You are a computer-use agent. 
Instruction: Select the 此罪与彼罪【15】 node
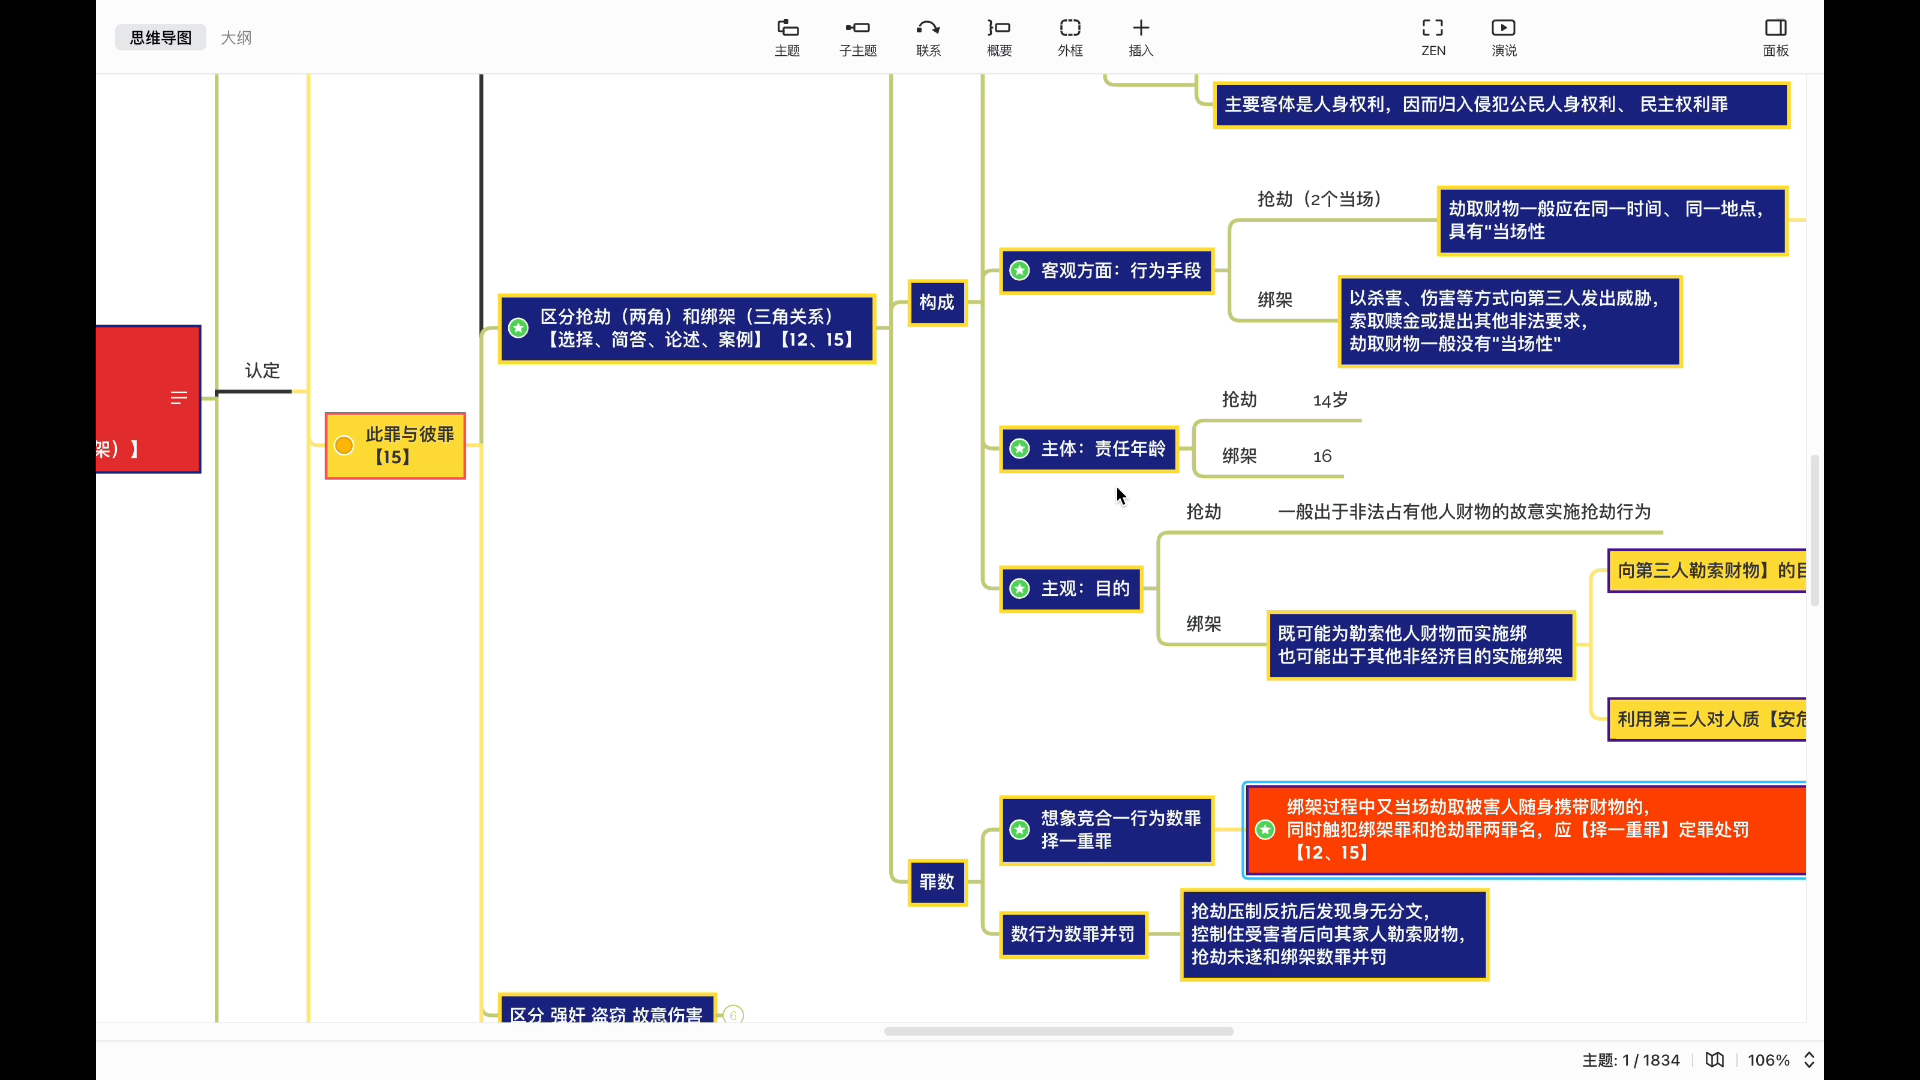click(395, 446)
